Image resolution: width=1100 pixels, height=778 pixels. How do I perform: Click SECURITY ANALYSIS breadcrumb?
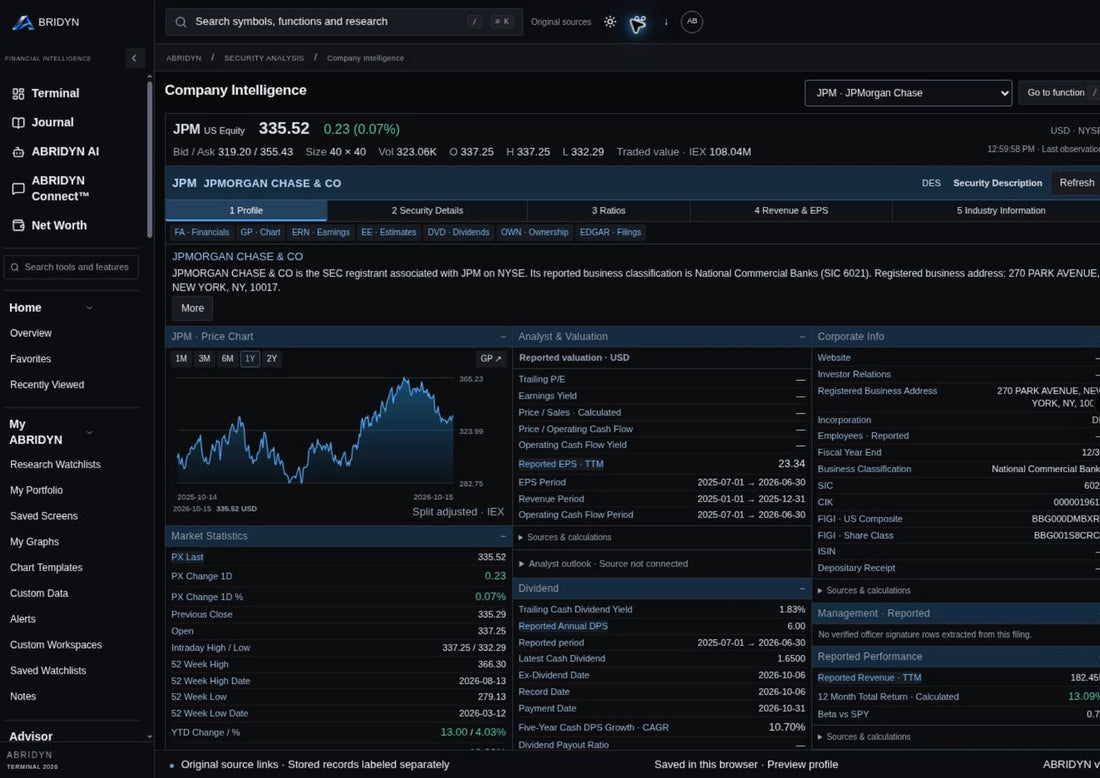(x=264, y=58)
